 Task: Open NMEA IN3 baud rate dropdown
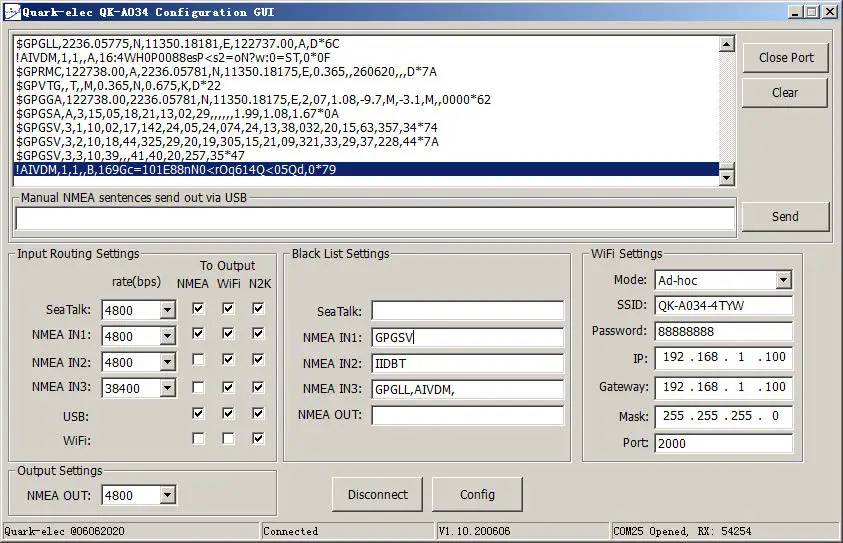(x=168, y=388)
